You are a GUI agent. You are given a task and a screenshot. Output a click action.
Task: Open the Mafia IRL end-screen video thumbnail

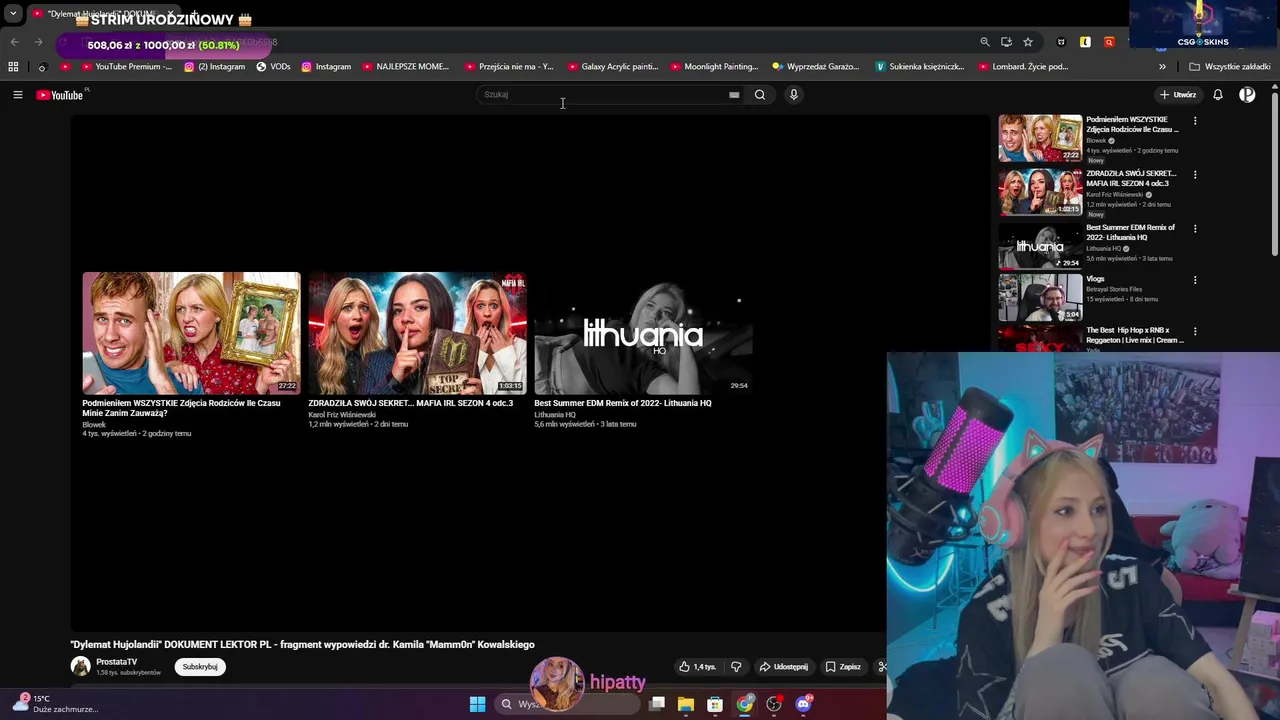coord(417,333)
